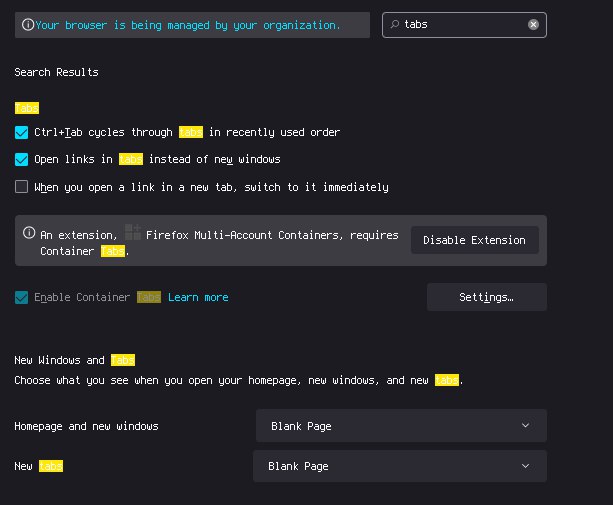Click the 'New tabs' label
The image size is (613, 505).
click(x=39, y=466)
